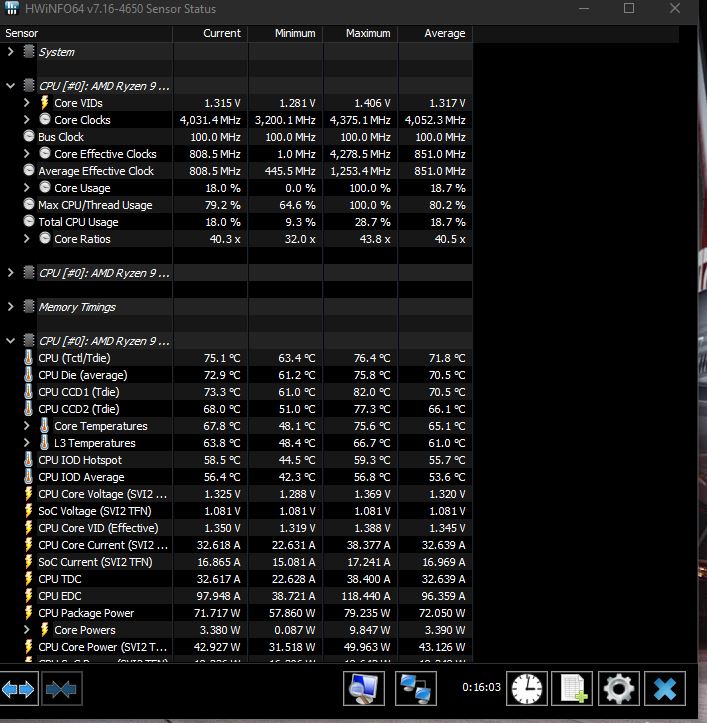The width and height of the screenshot is (707, 723).
Task: Click the Average column header
Action: 435,33
